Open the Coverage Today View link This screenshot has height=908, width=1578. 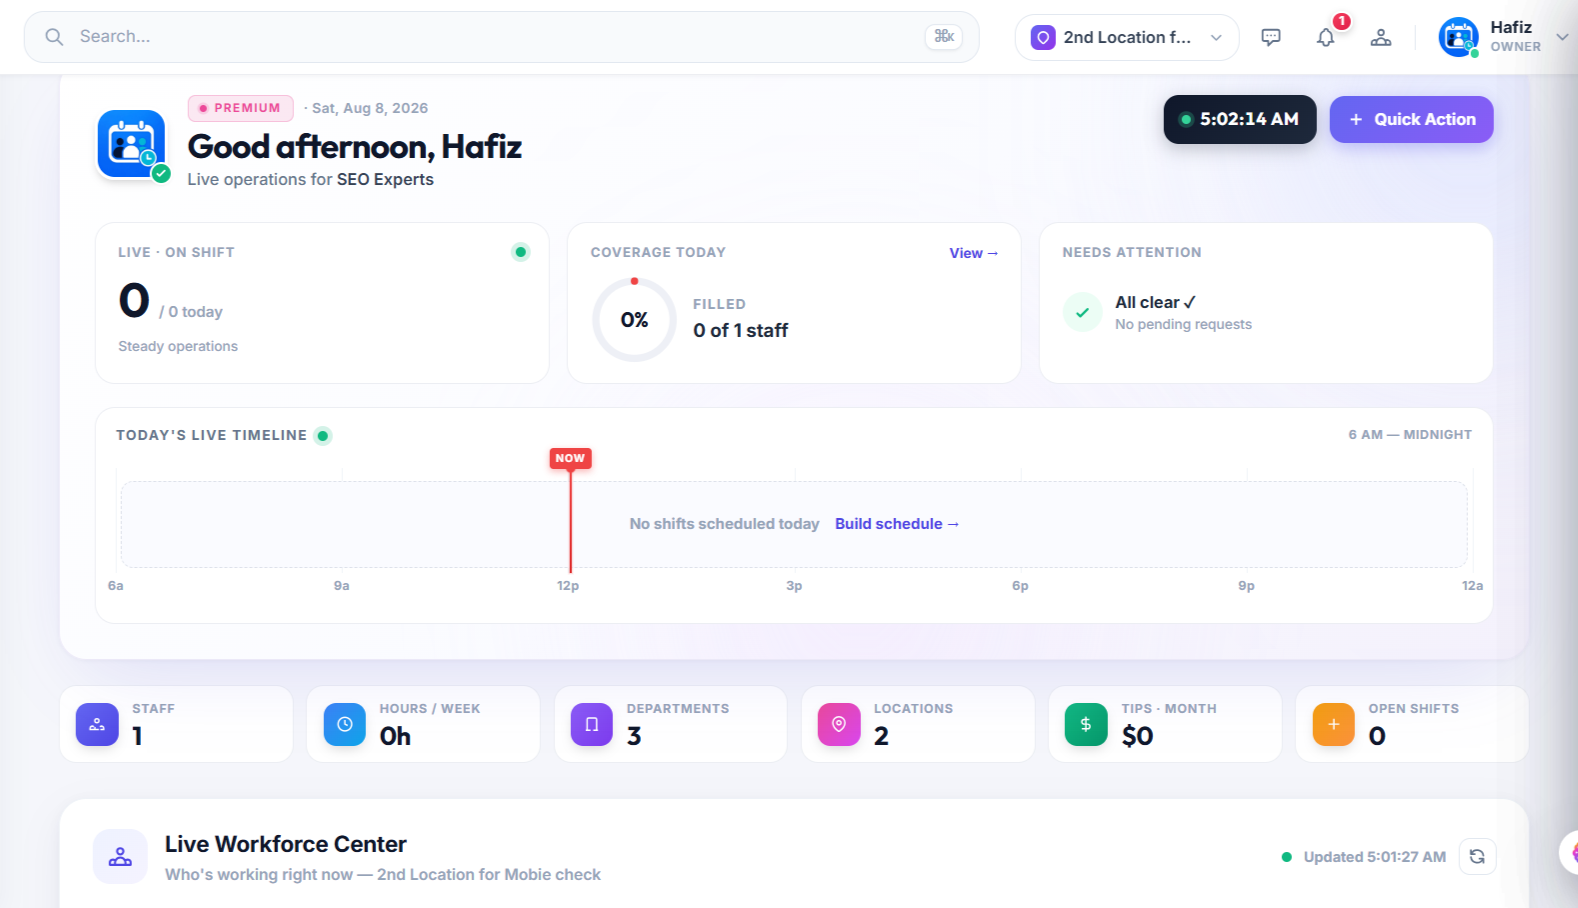pyautogui.click(x=973, y=253)
